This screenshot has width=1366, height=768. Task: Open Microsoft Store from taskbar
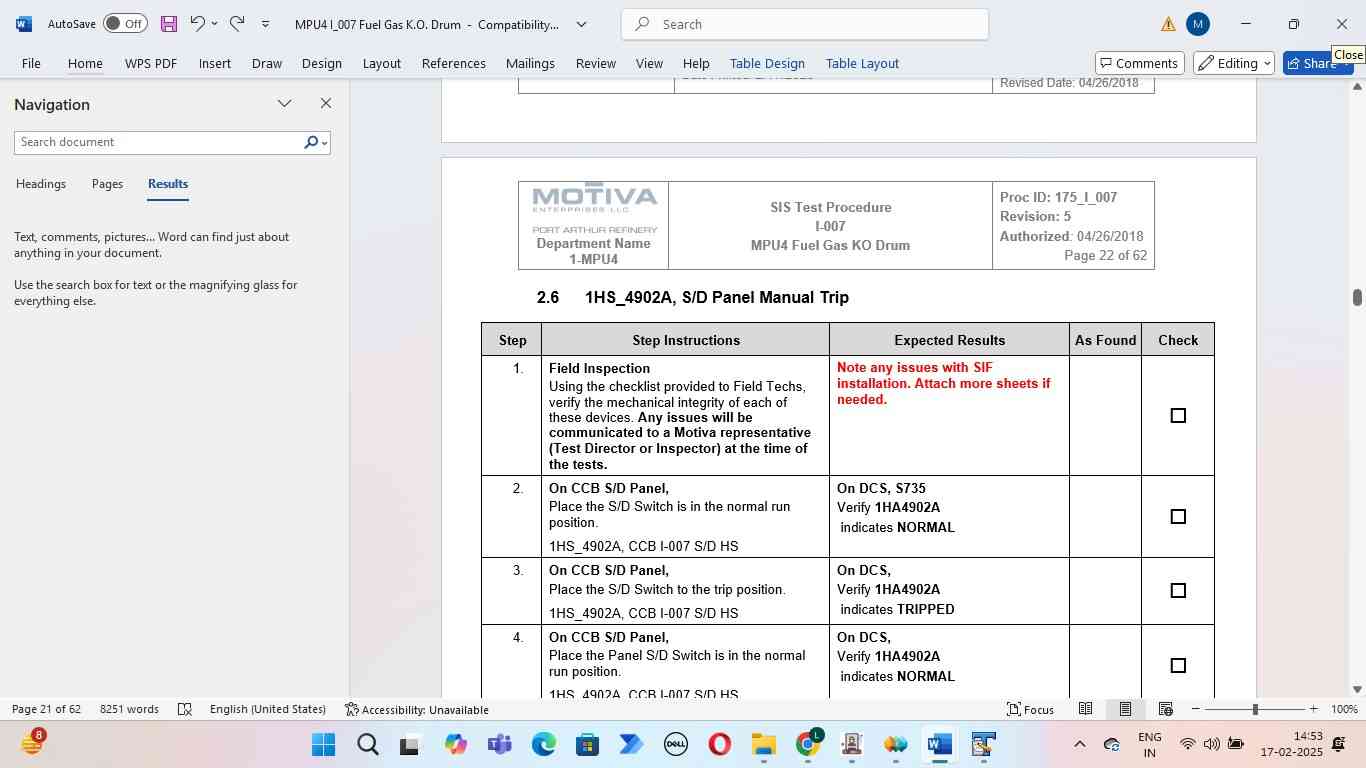[587, 745]
